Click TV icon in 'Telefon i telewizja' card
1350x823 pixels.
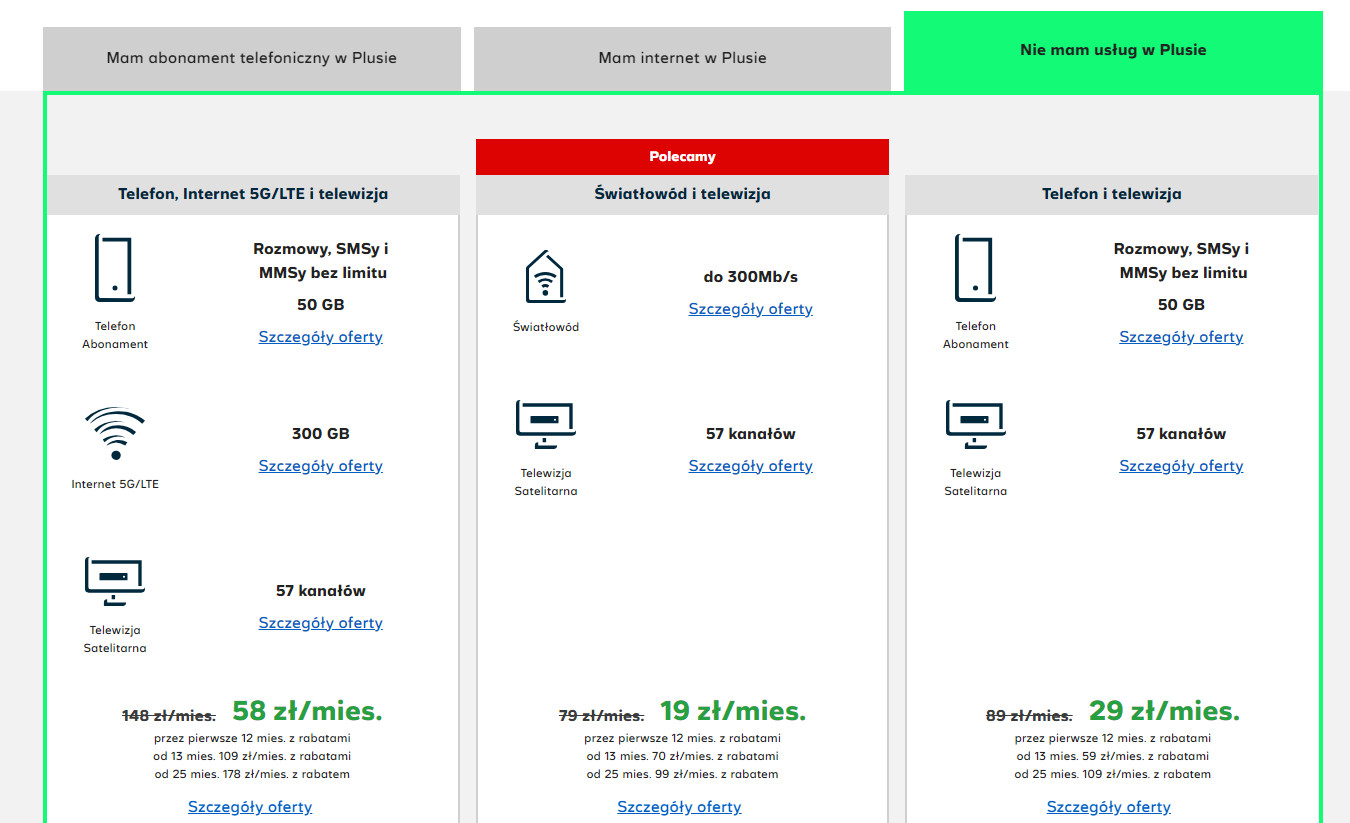975,425
